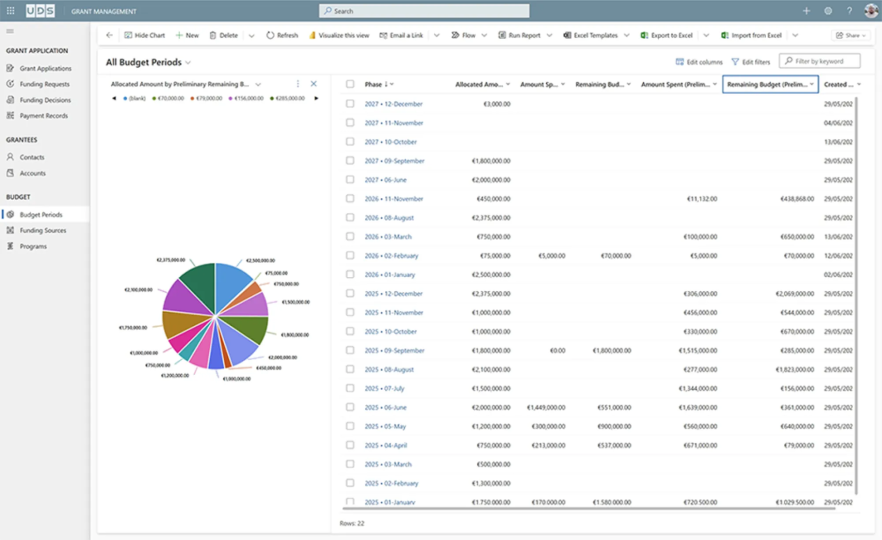Check the 2026 • 11-November row
Image resolution: width=882 pixels, height=540 pixels.
(x=350, y=198)
